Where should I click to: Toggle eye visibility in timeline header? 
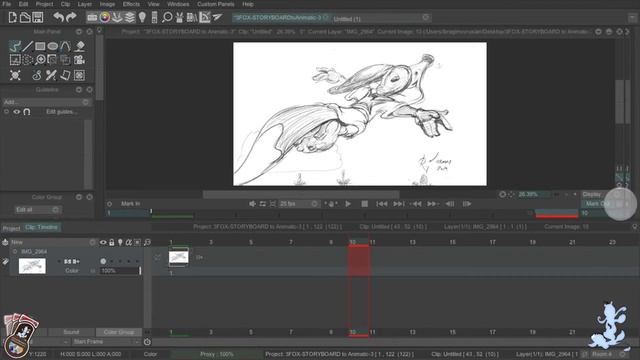pos(103,242)
